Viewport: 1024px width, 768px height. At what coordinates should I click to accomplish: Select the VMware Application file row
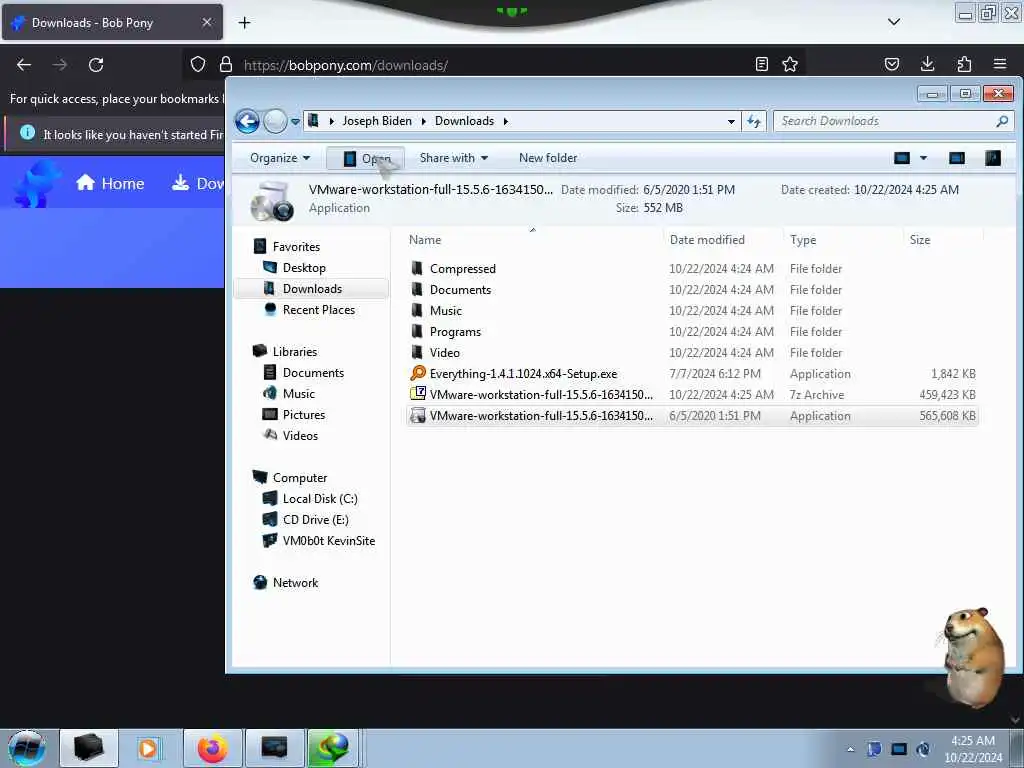coord(692,415)
